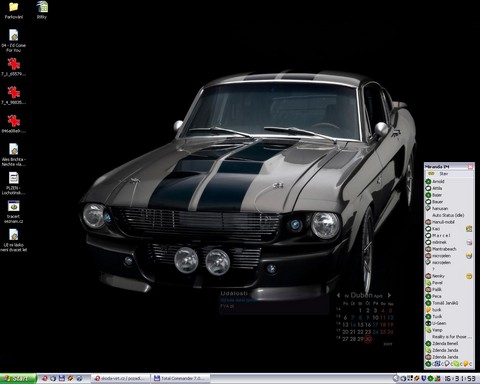Switch to the Total Commander 7.0 taskbar button
This screenshot has width=480, height=384.
[181, 379]
